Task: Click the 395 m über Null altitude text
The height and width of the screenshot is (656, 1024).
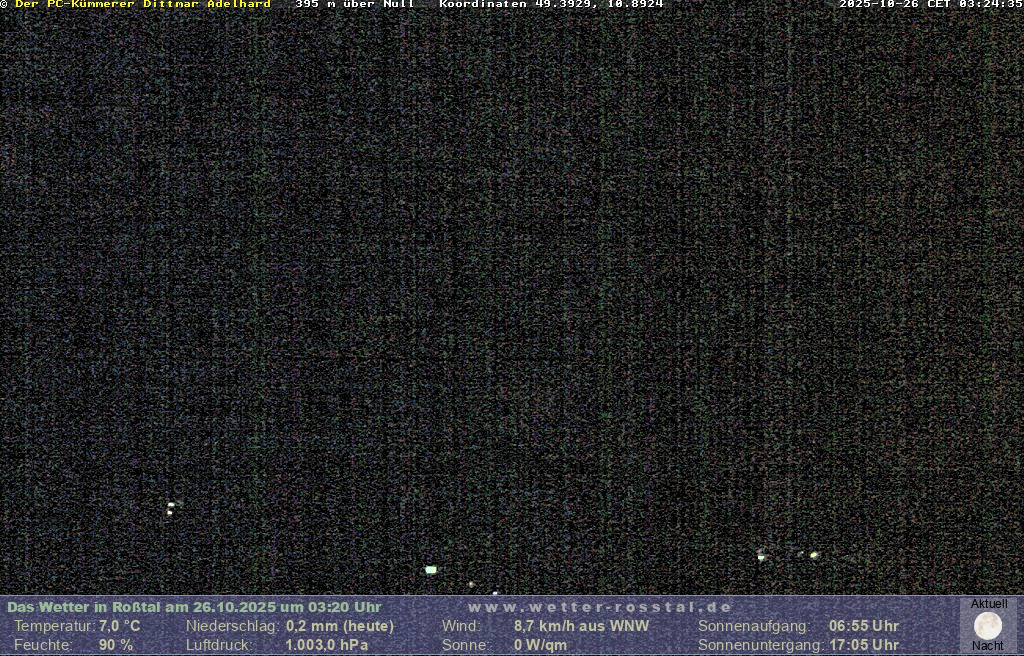Action: 354,5
